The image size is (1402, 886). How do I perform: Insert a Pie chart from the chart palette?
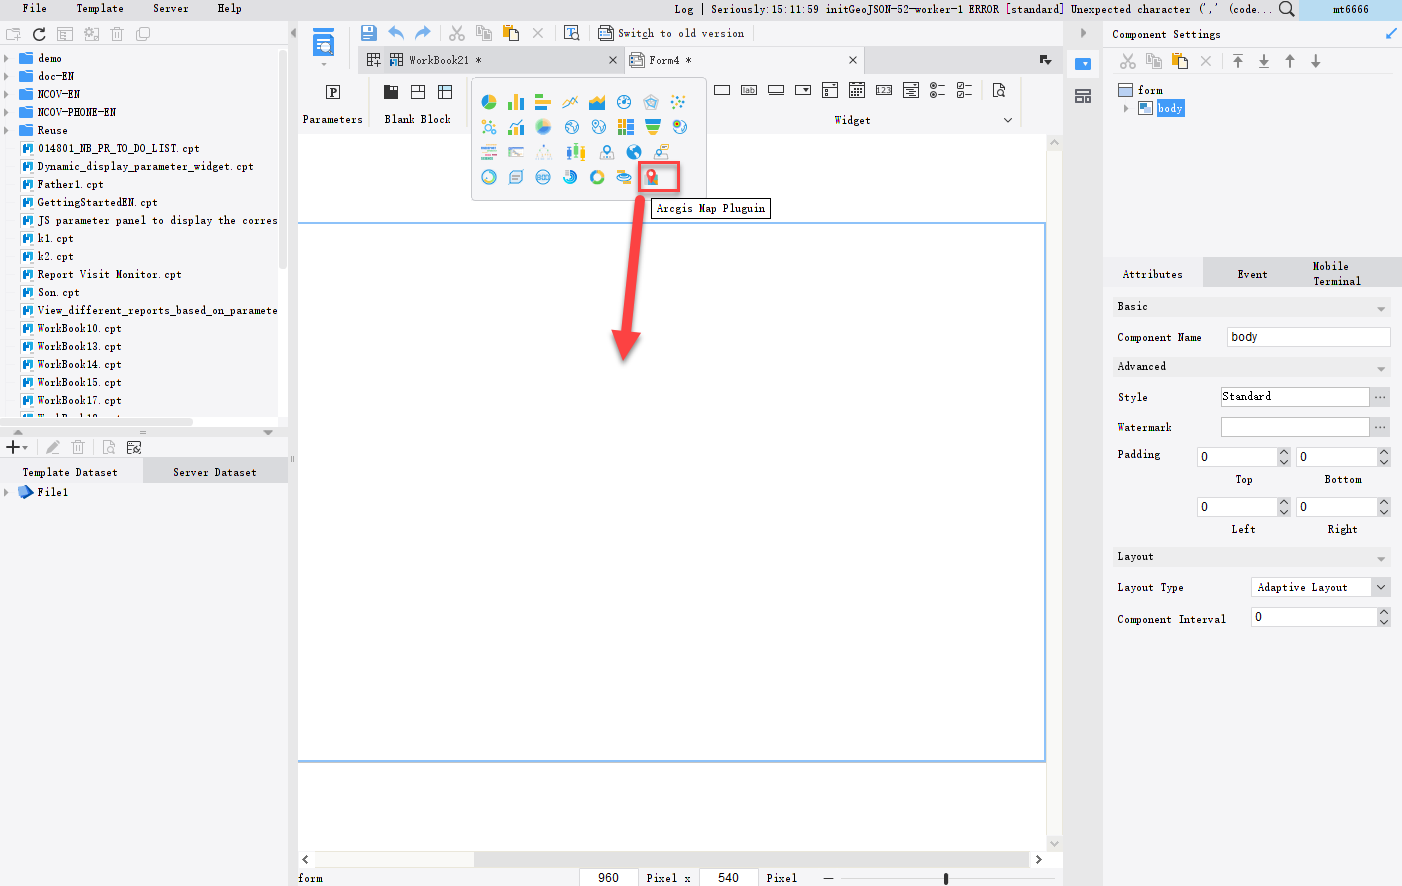click(489, 101)
